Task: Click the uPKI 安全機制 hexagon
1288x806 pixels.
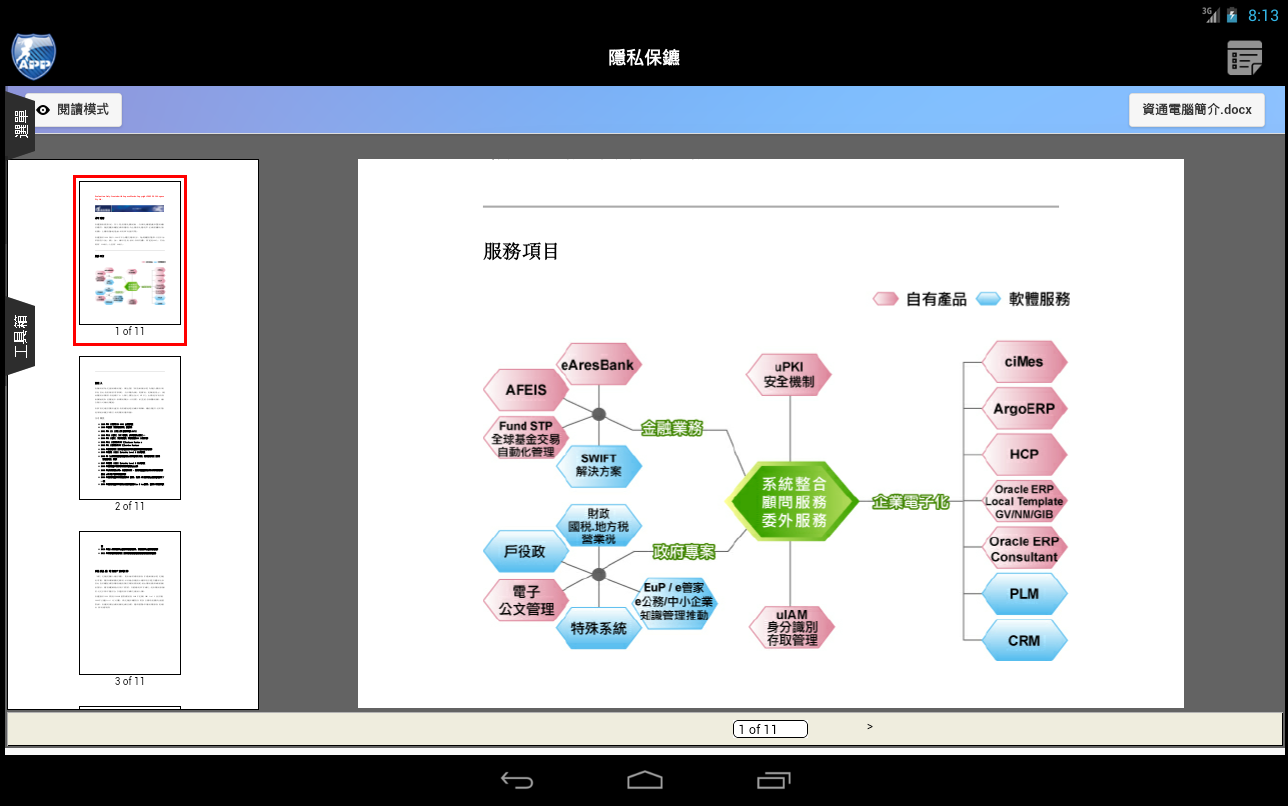Action: point(790,375)
